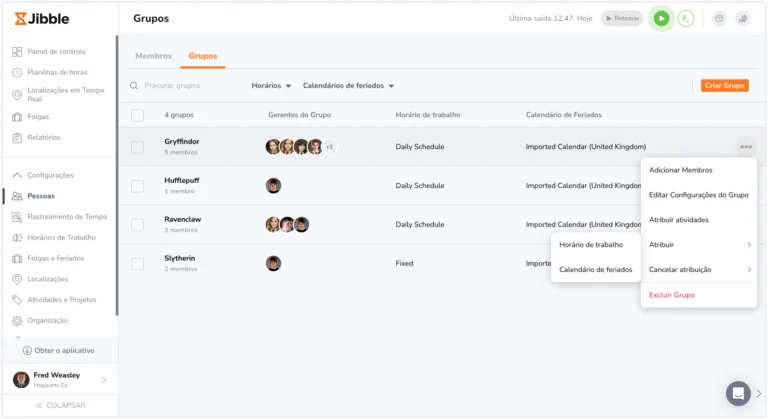
Task: Select Calendário de feriados submenu option
Action: click(x=596, y=270)
